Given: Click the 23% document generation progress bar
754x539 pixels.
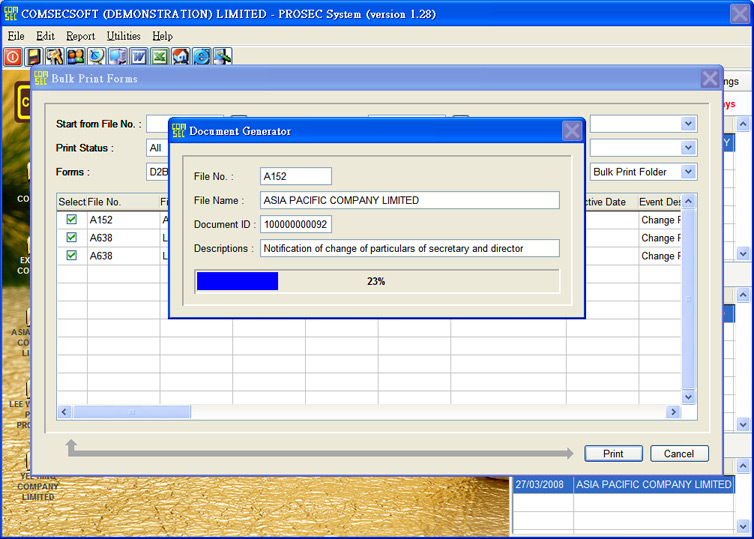Looking at the screenshot, I should (377, 281).
